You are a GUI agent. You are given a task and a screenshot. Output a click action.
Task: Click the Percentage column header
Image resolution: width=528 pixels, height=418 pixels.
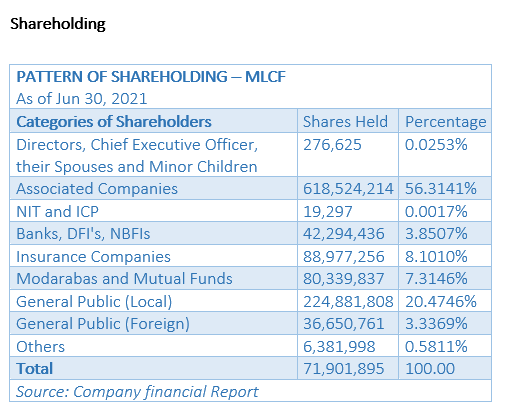pyautogui.click(x=446, y=122)
